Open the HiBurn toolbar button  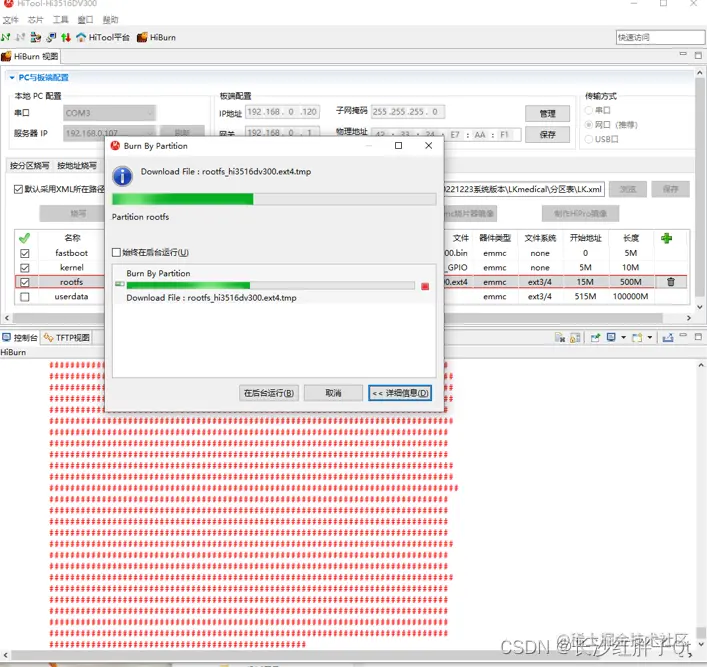[x=156, y=37]
